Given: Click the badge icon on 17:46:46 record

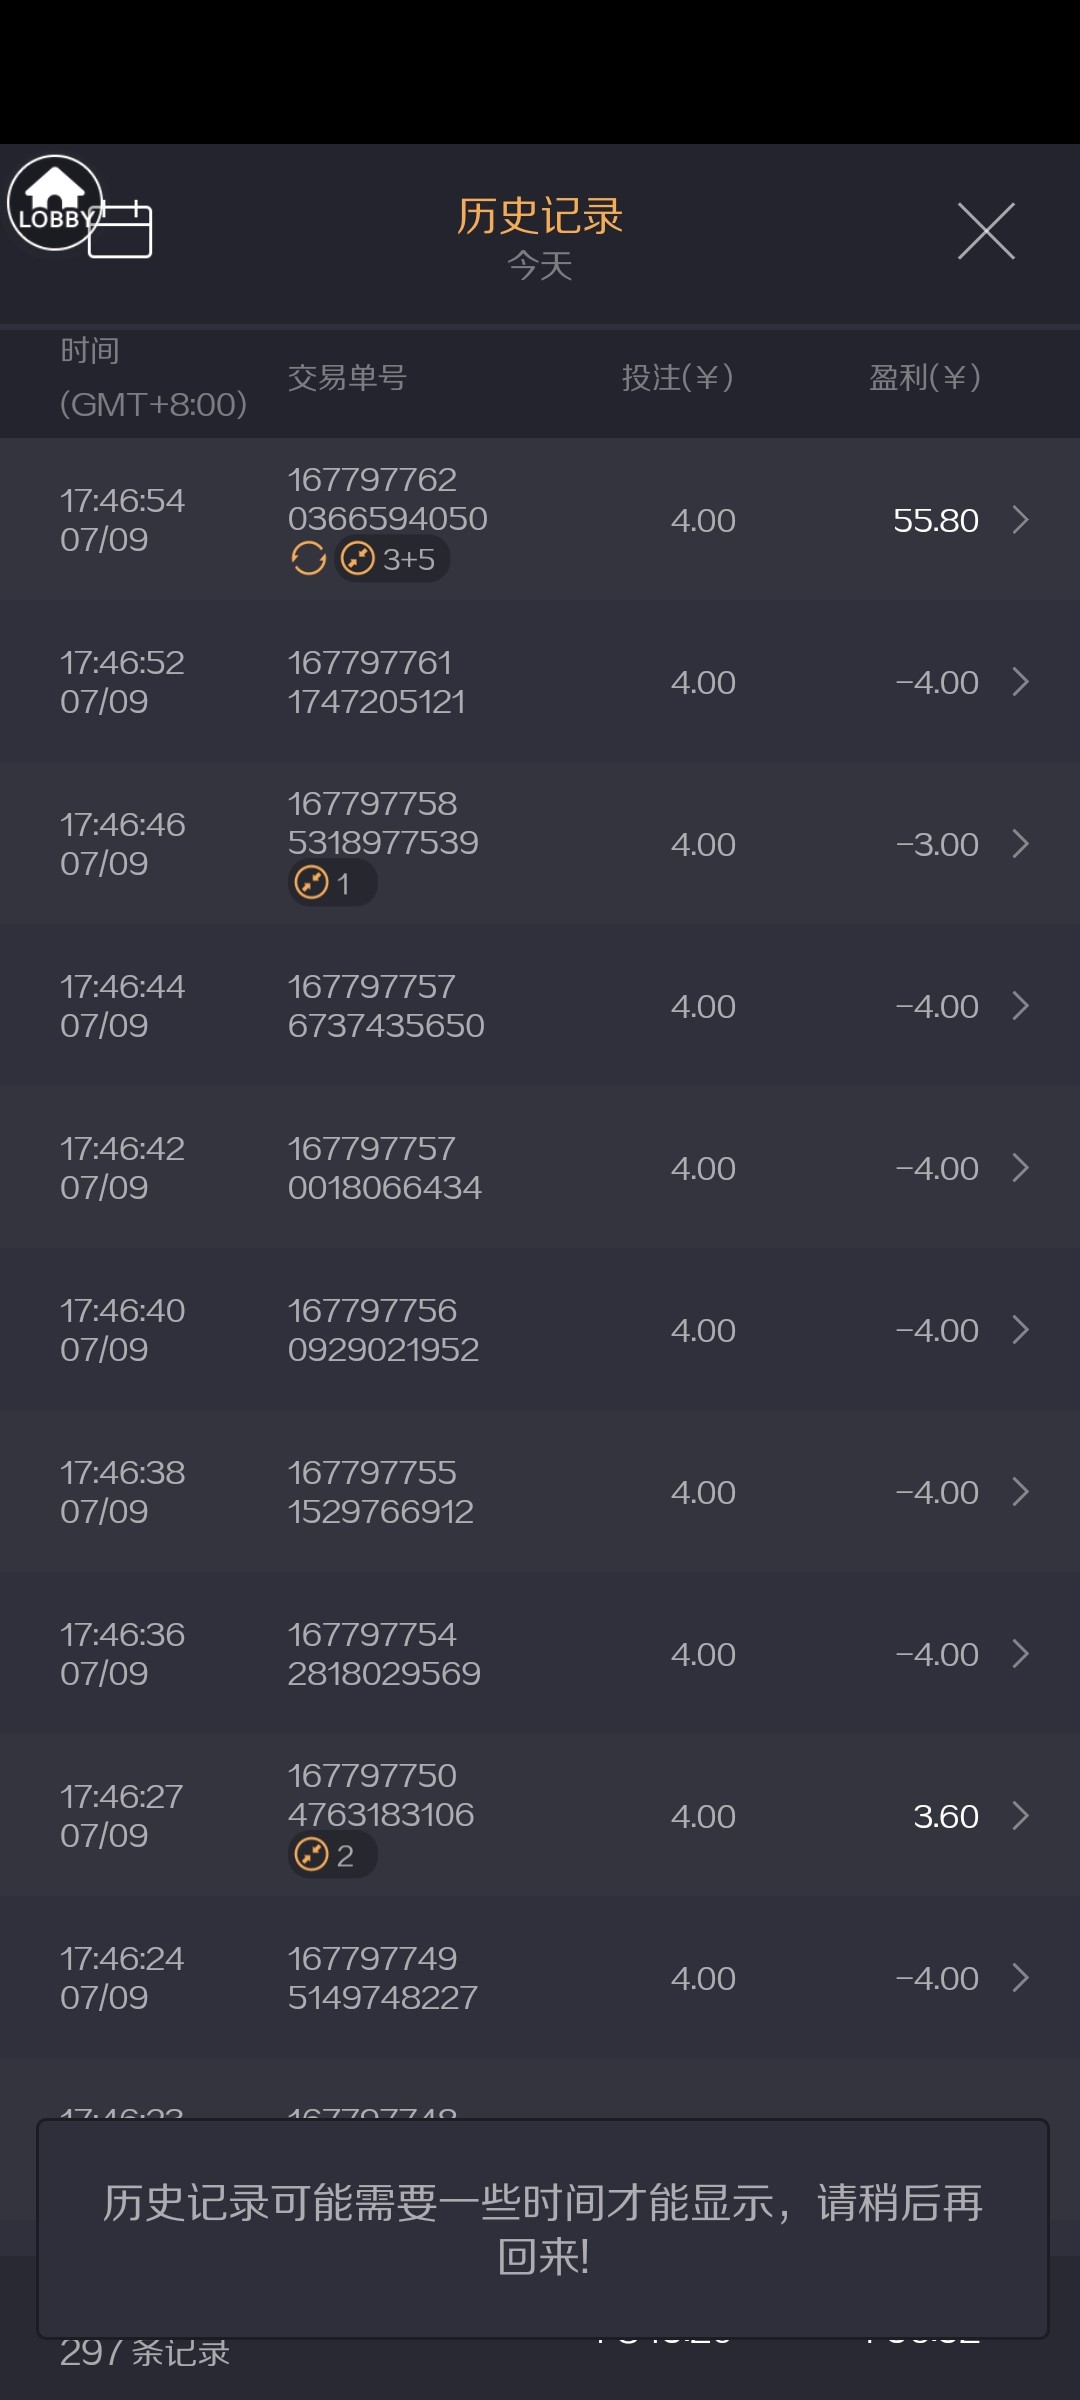Looking at the screenshot, I should click(x=312, y=883).
